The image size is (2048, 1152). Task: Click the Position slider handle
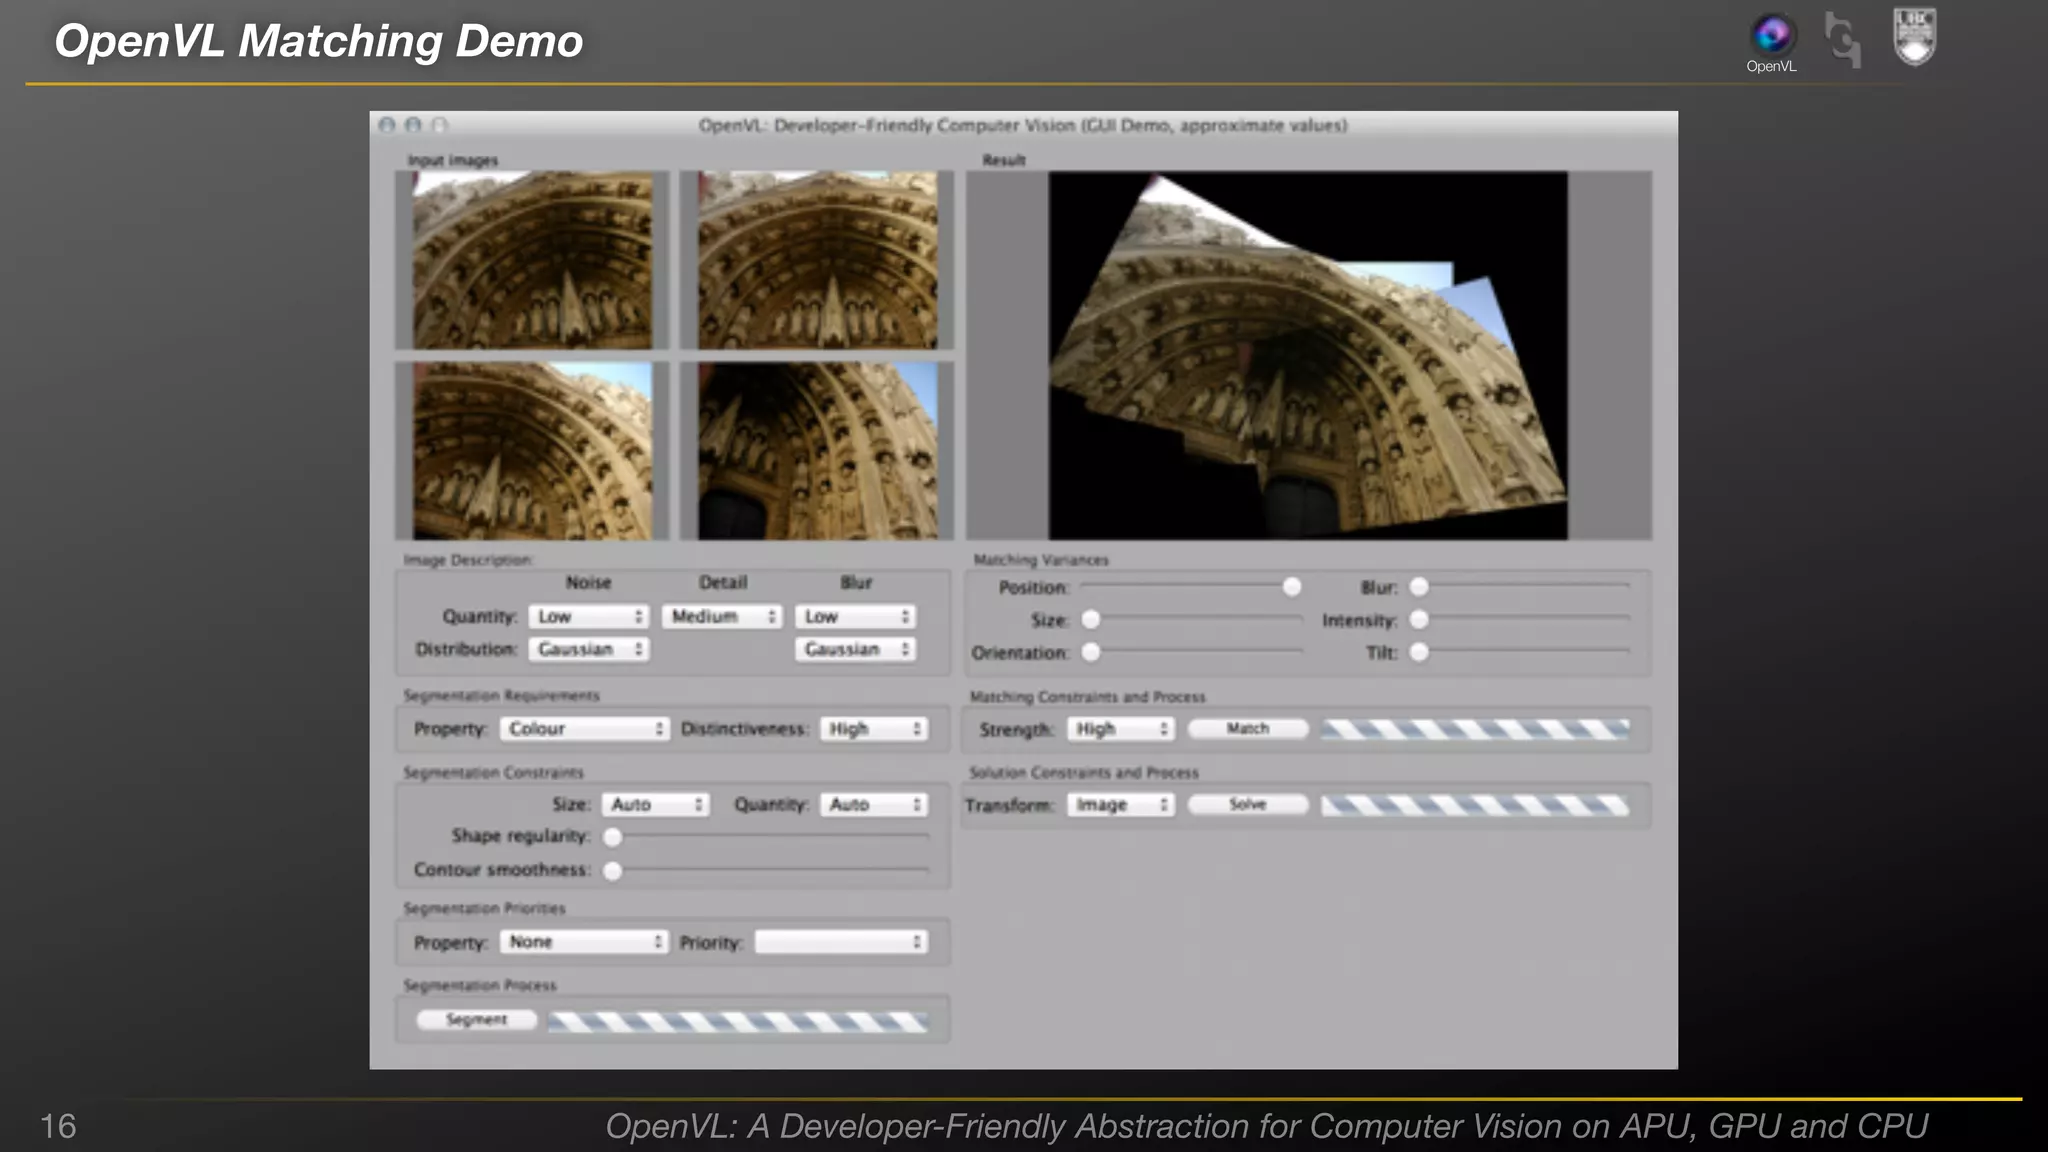point(1292,587)
